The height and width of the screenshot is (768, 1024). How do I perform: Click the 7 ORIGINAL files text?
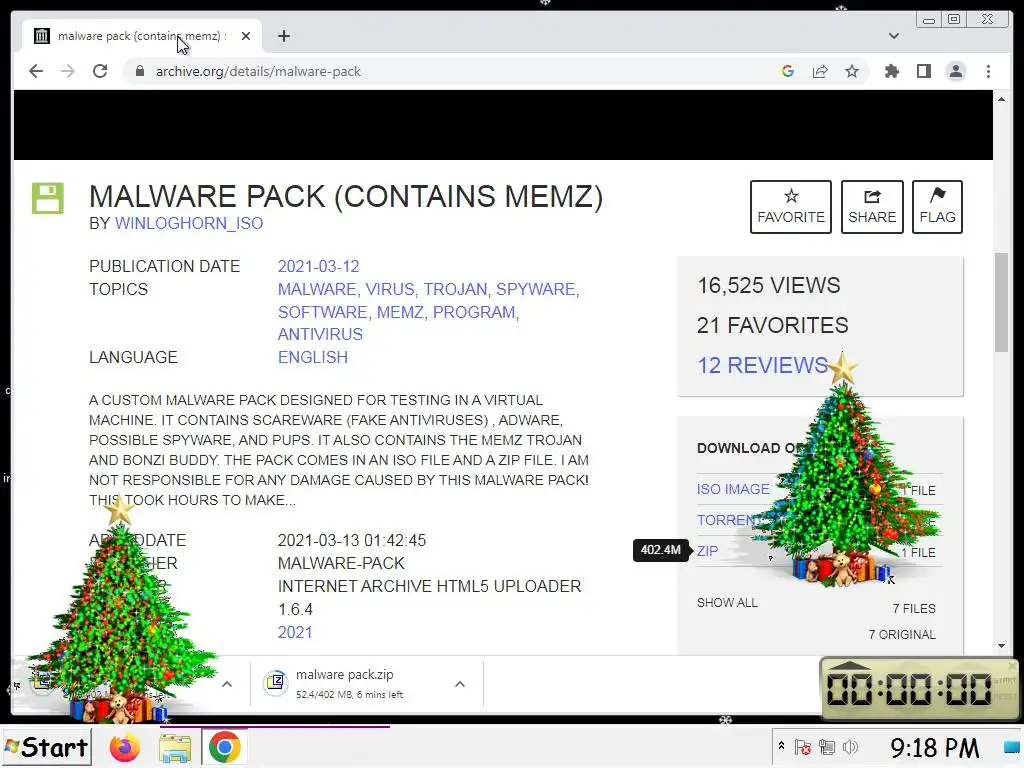[902, 635]
